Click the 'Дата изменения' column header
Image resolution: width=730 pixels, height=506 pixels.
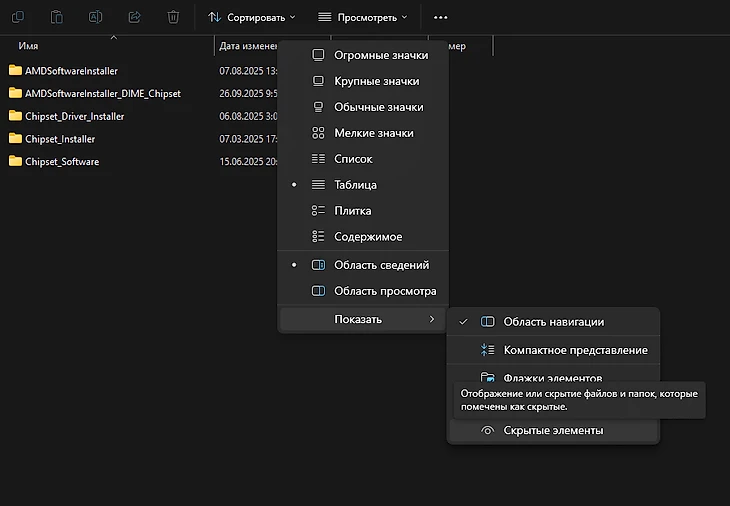(x=243, y=46)
